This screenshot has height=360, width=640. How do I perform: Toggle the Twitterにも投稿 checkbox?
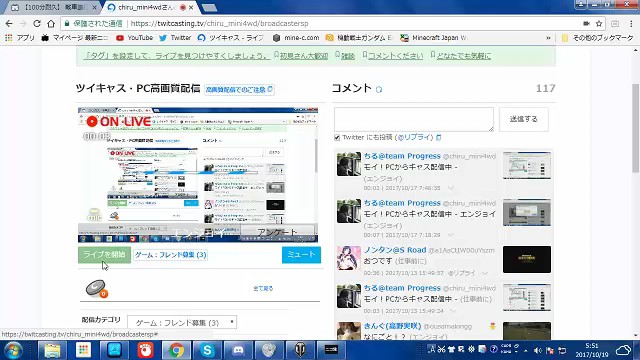click(337, 138)
